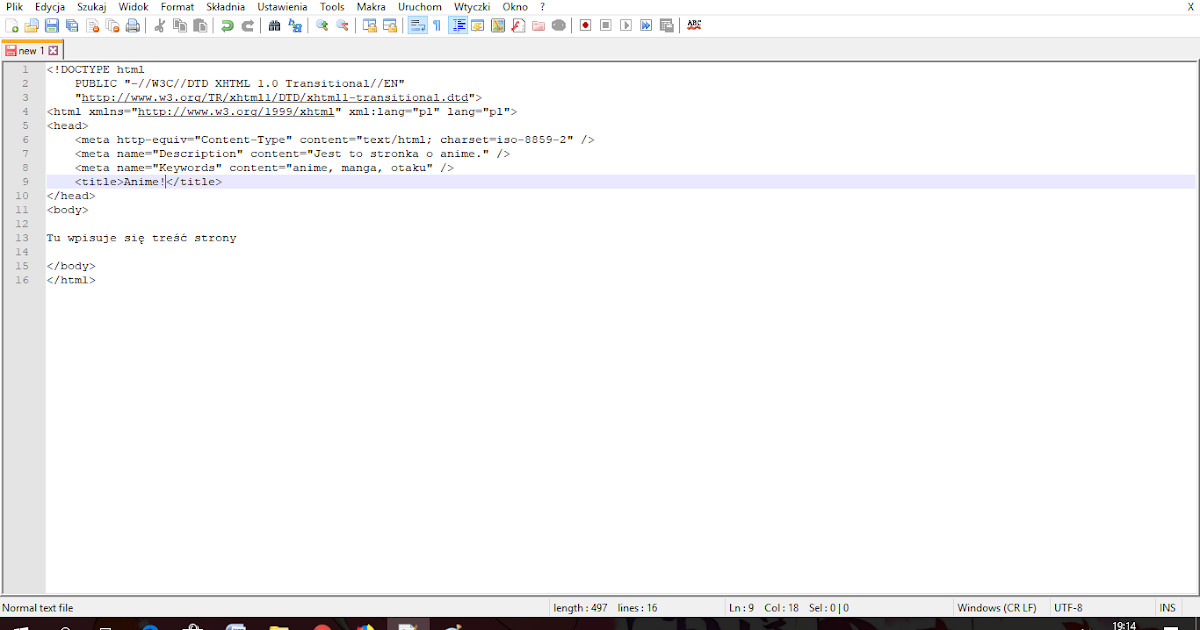This screenshot has width=1200, height=630.
Task: Toggle the indent guide toolbar icon
Action: click(x=459, y=25)
